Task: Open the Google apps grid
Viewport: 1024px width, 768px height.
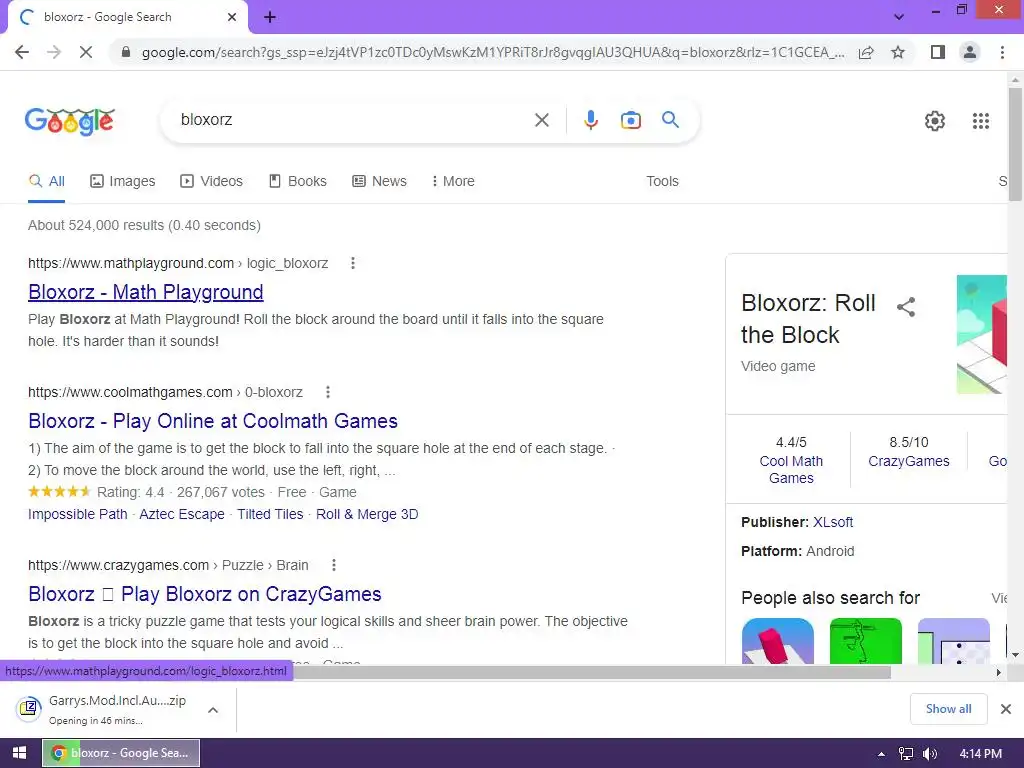Action: coord(980,121)
